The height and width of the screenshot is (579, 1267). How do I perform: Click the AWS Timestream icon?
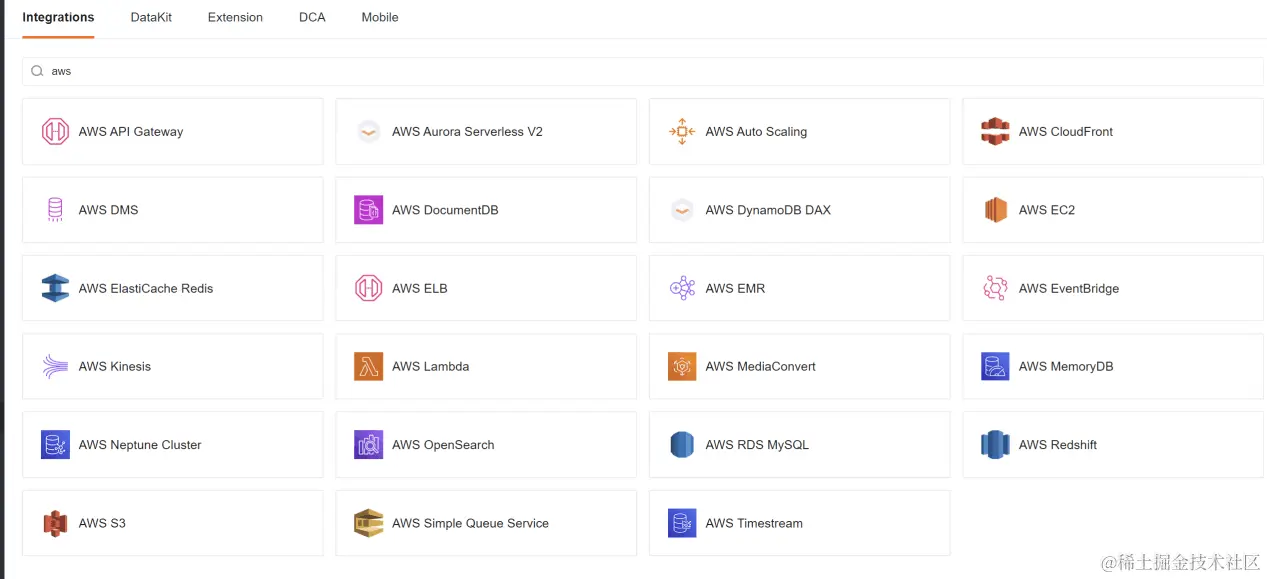pos(682,523)
